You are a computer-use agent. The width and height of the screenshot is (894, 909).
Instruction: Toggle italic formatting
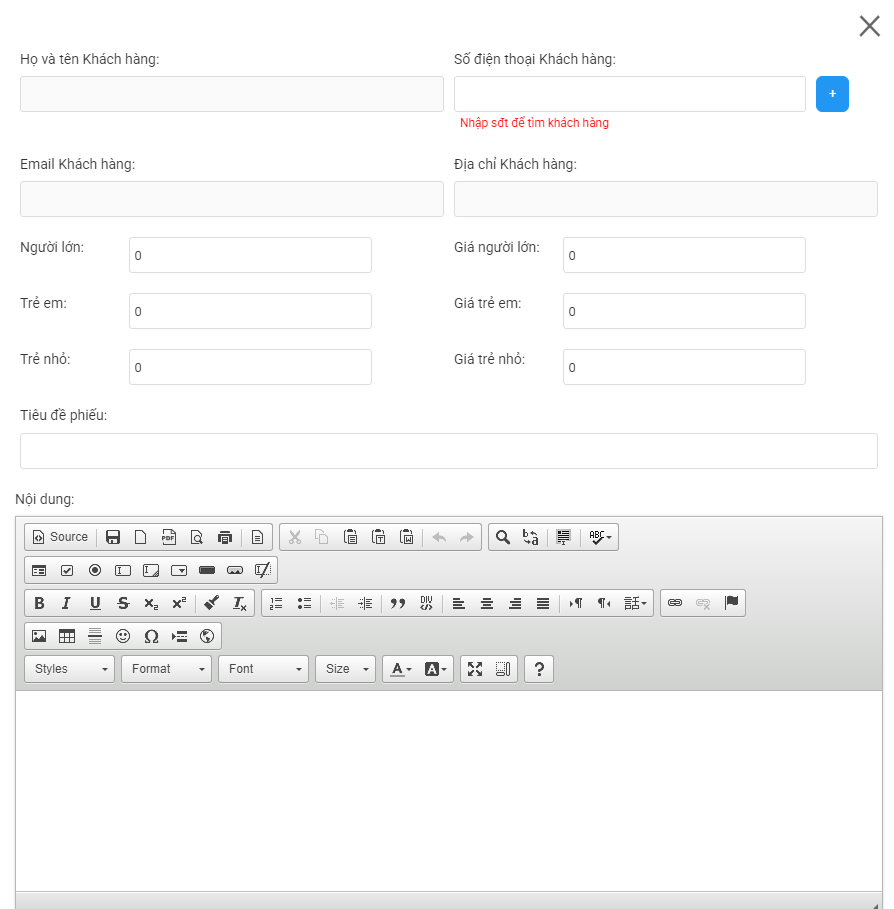[66, 603]
